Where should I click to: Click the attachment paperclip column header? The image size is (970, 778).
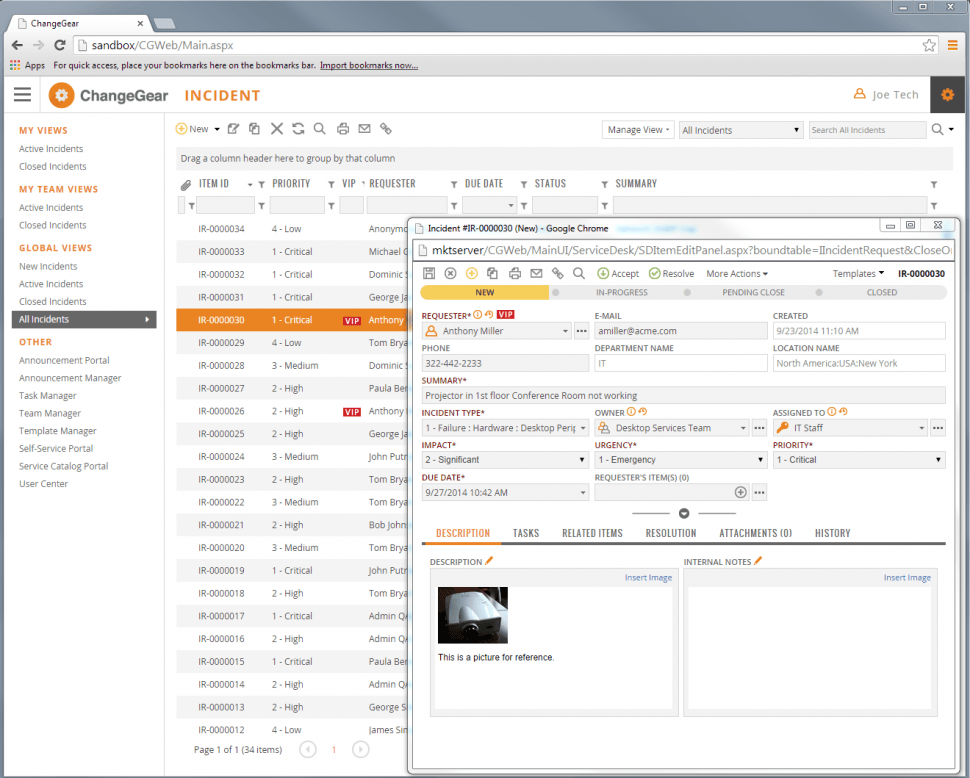(186, 184)
